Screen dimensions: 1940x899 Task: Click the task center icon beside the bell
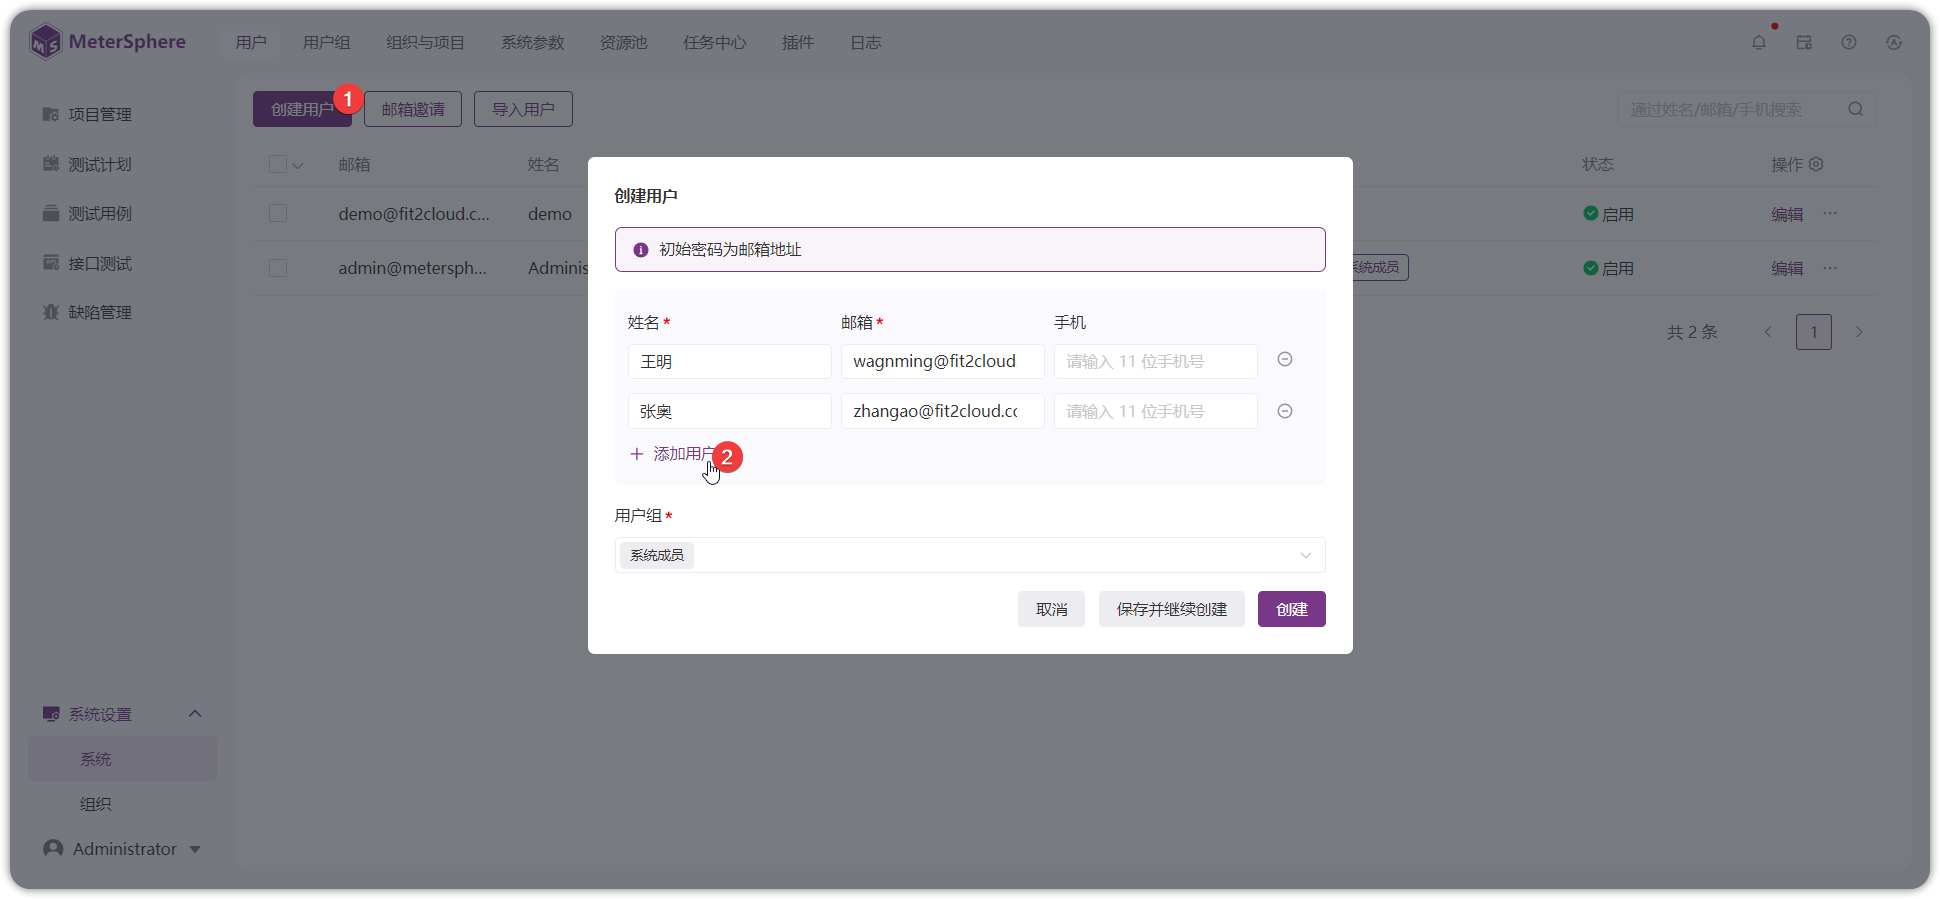coord(1804,42)
